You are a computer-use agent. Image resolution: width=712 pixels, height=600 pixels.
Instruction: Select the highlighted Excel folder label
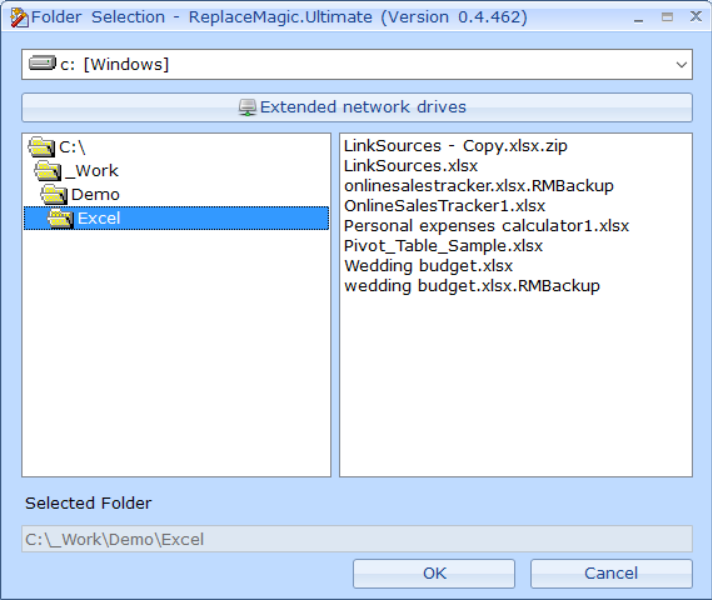click(x=99, y=218)
